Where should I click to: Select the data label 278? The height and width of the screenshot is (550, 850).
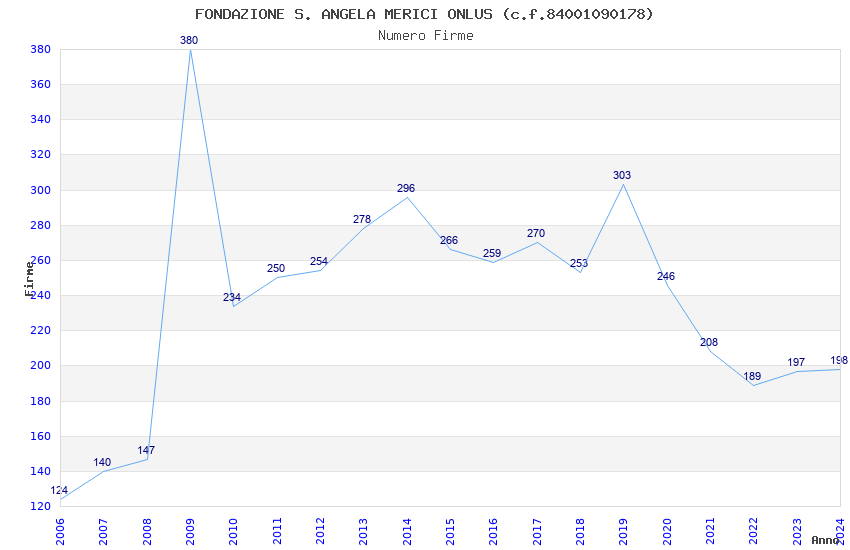pos(362,219)
